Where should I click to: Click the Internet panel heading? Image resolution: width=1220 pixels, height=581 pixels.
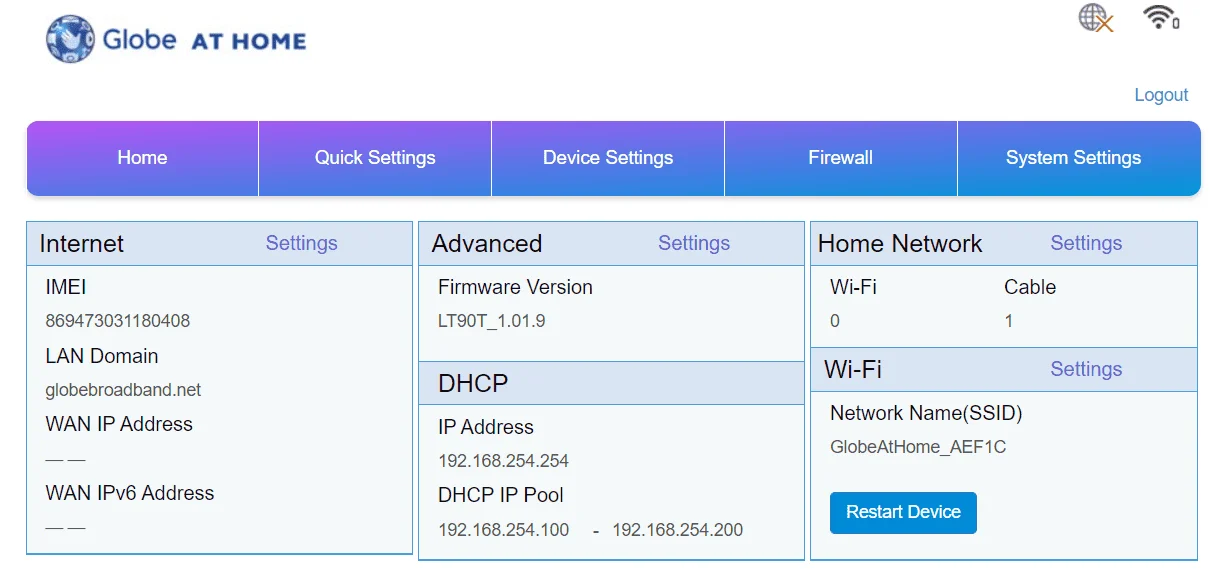(x=82, y=243)
